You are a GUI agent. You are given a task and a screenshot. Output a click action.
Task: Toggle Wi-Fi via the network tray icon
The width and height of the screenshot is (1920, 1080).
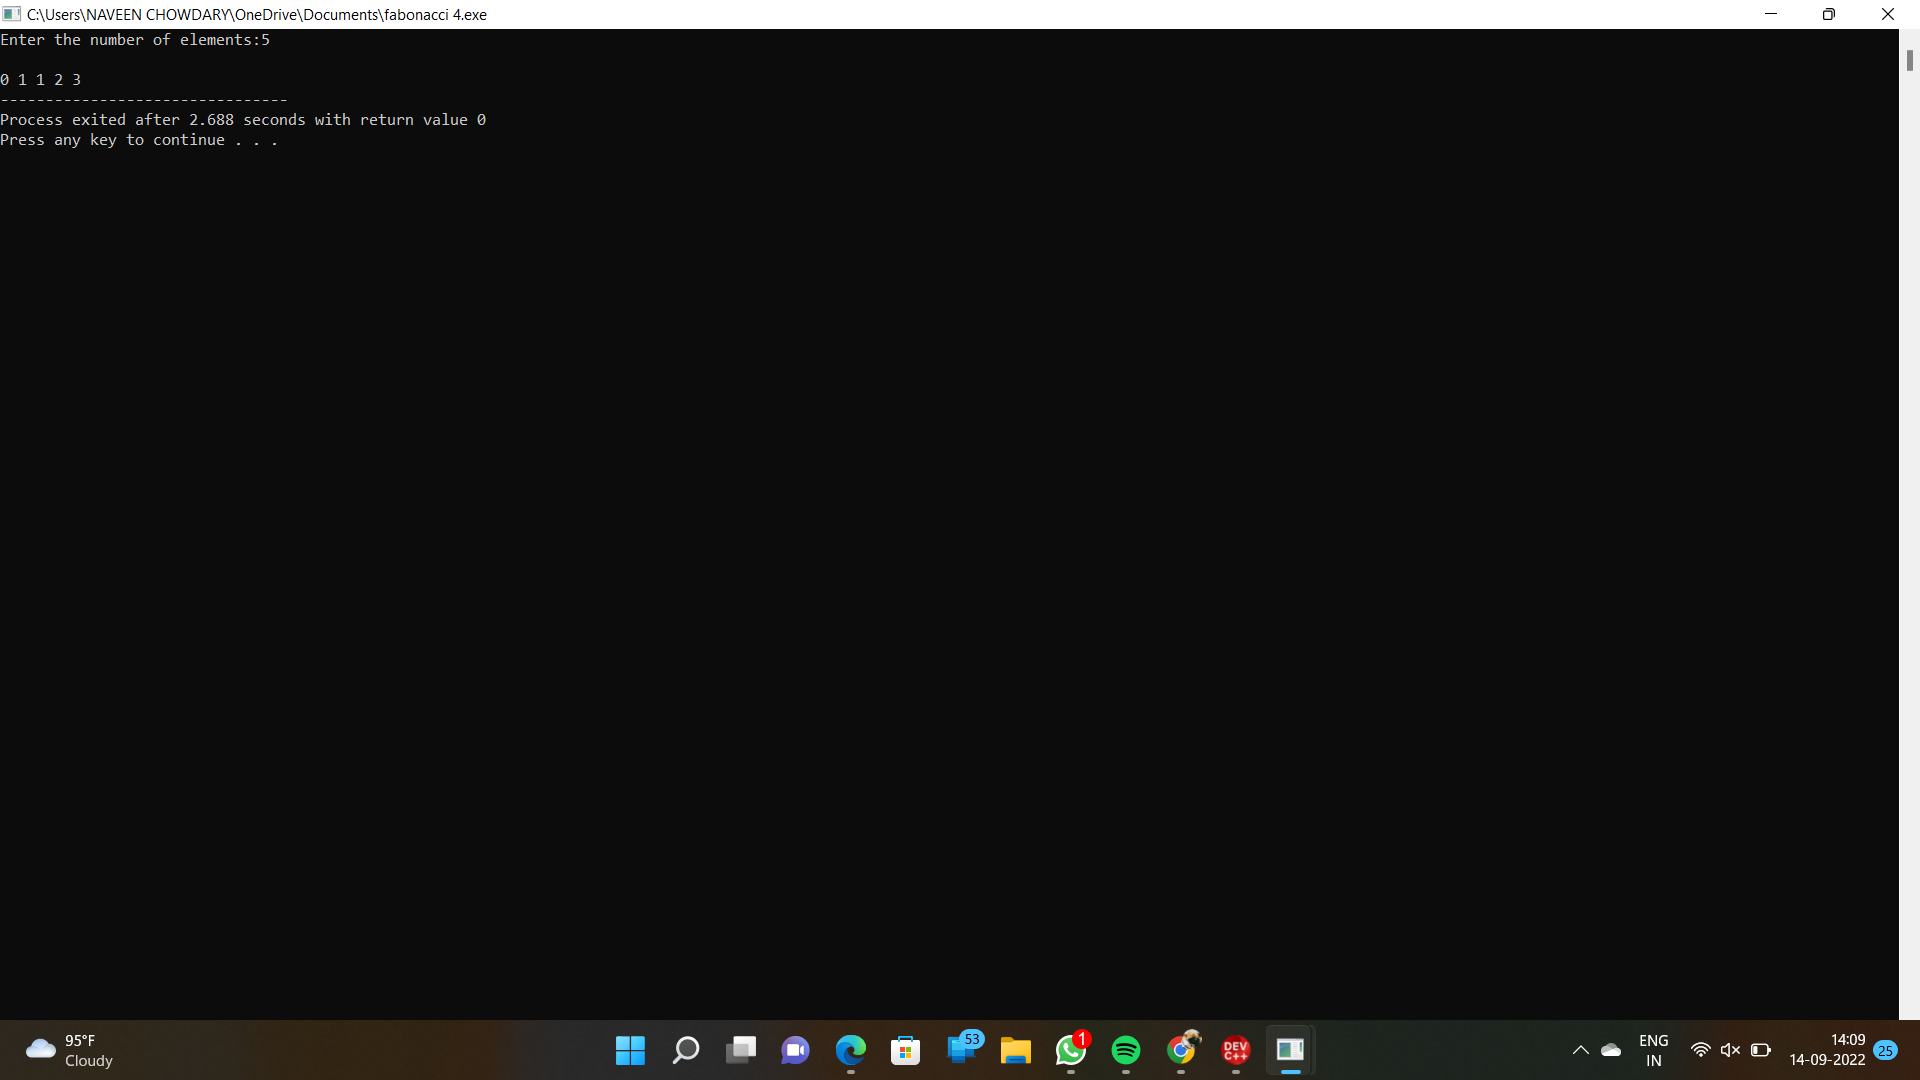[x=1701, y=1050]
